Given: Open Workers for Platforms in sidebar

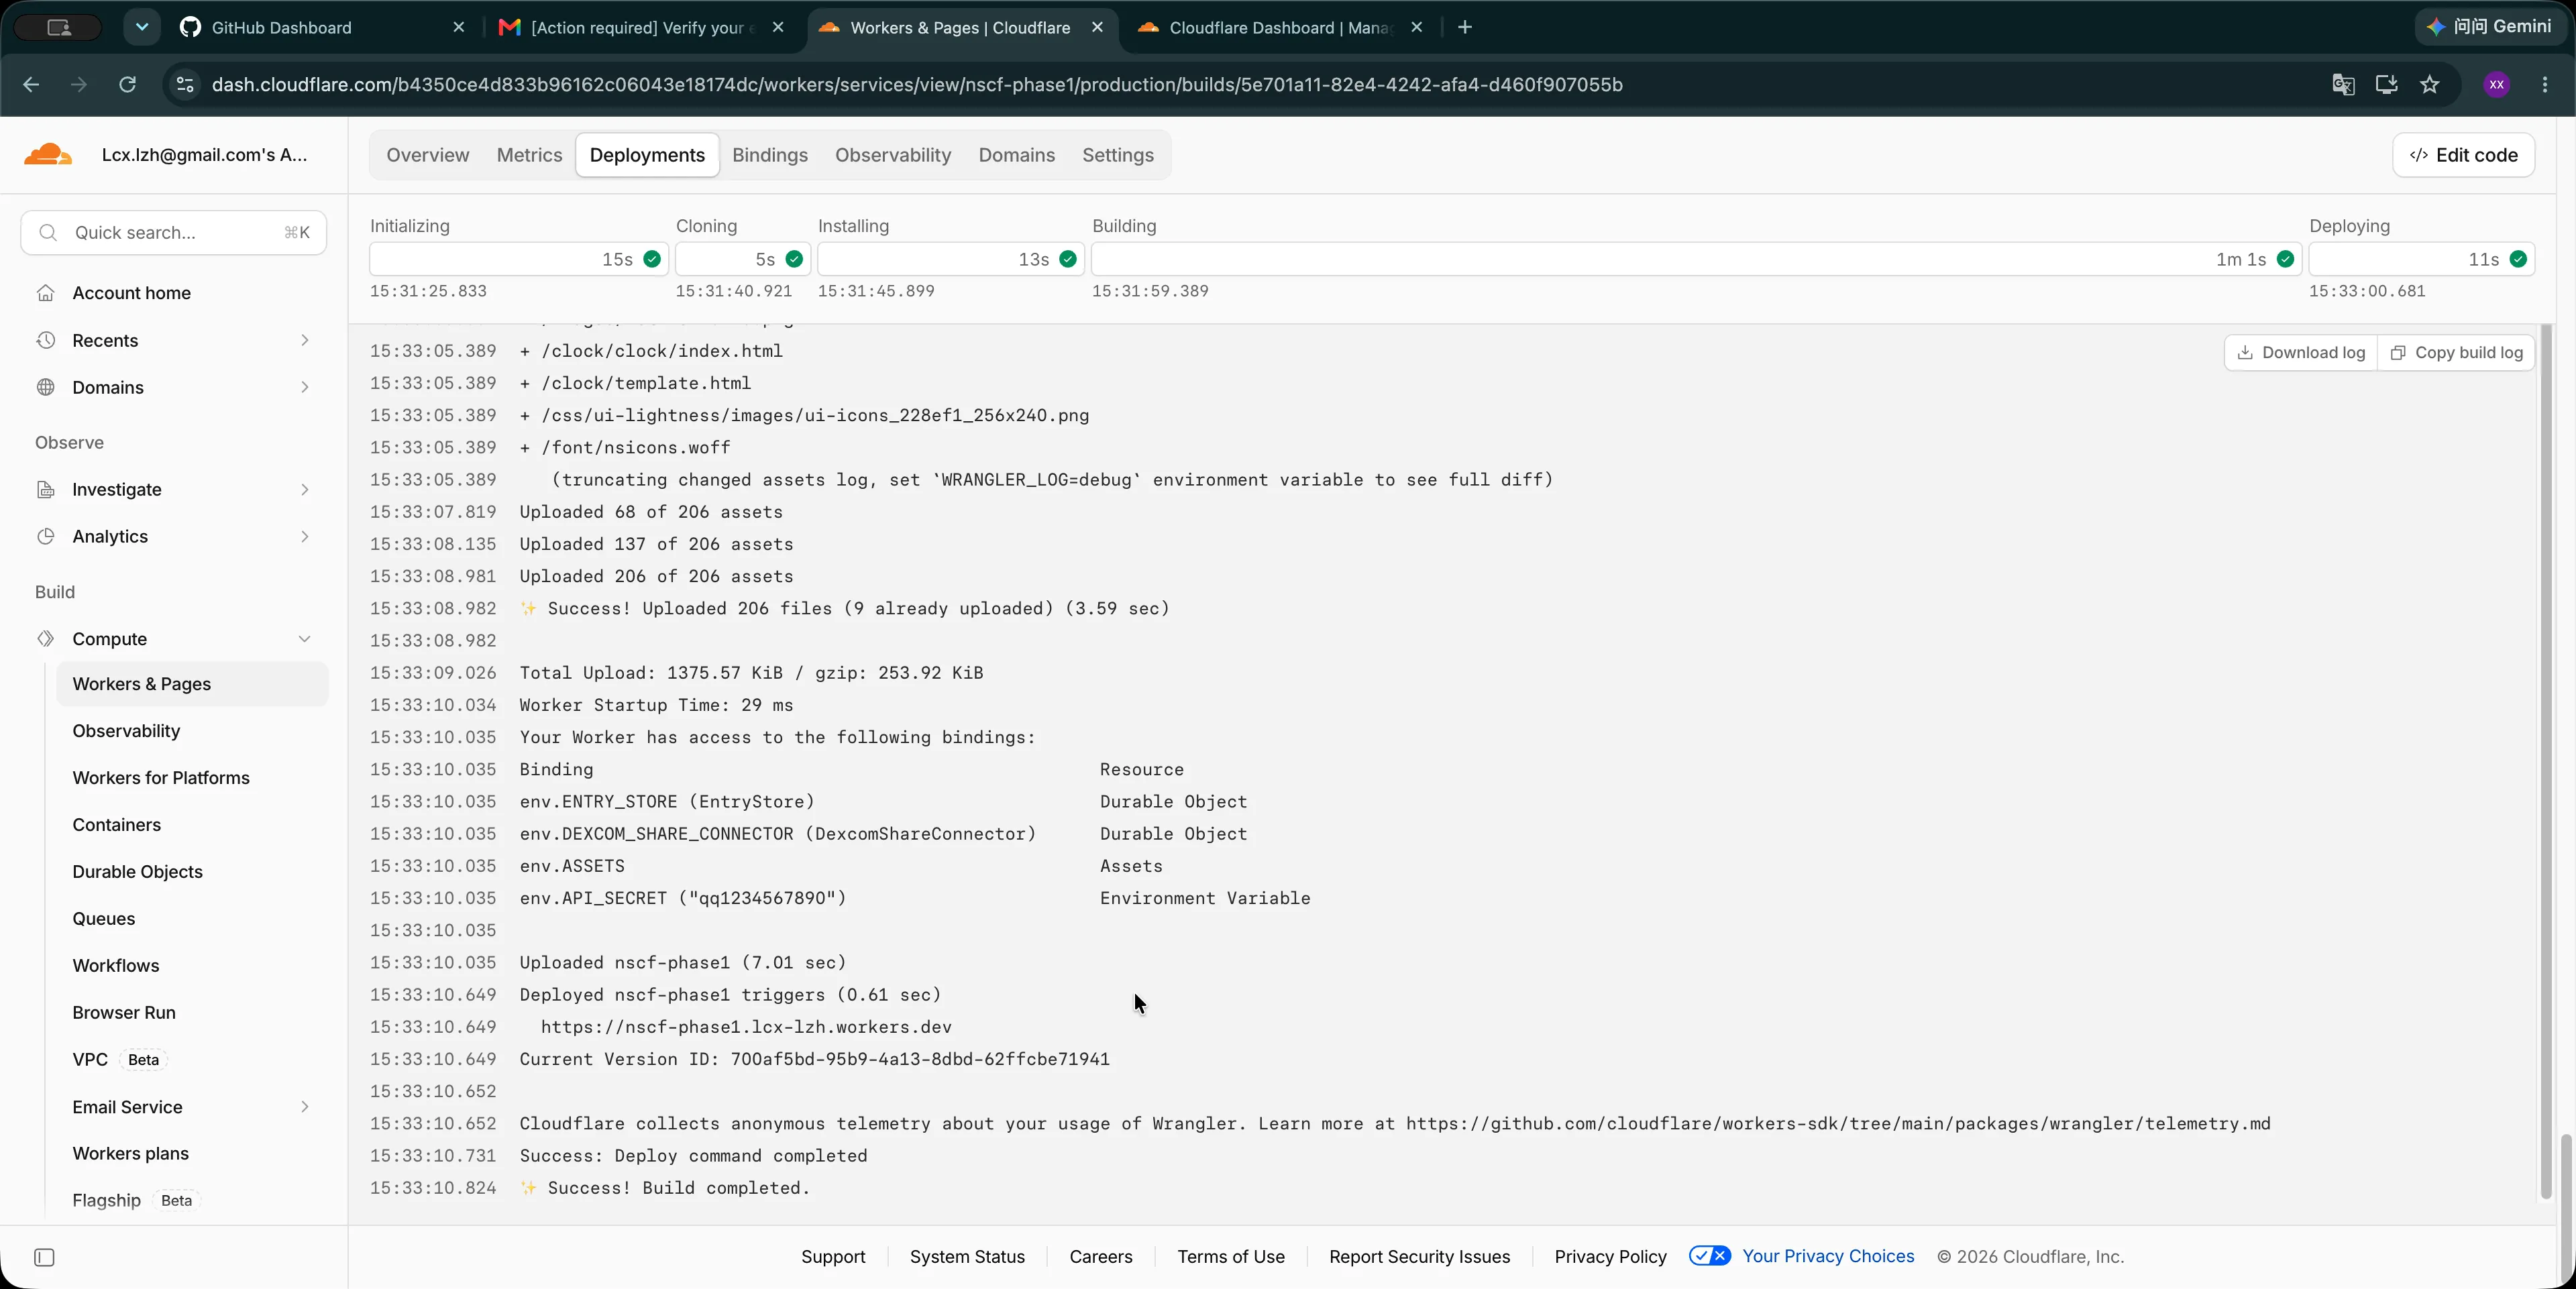Looking at the screenshot, I should click(161, 777).
